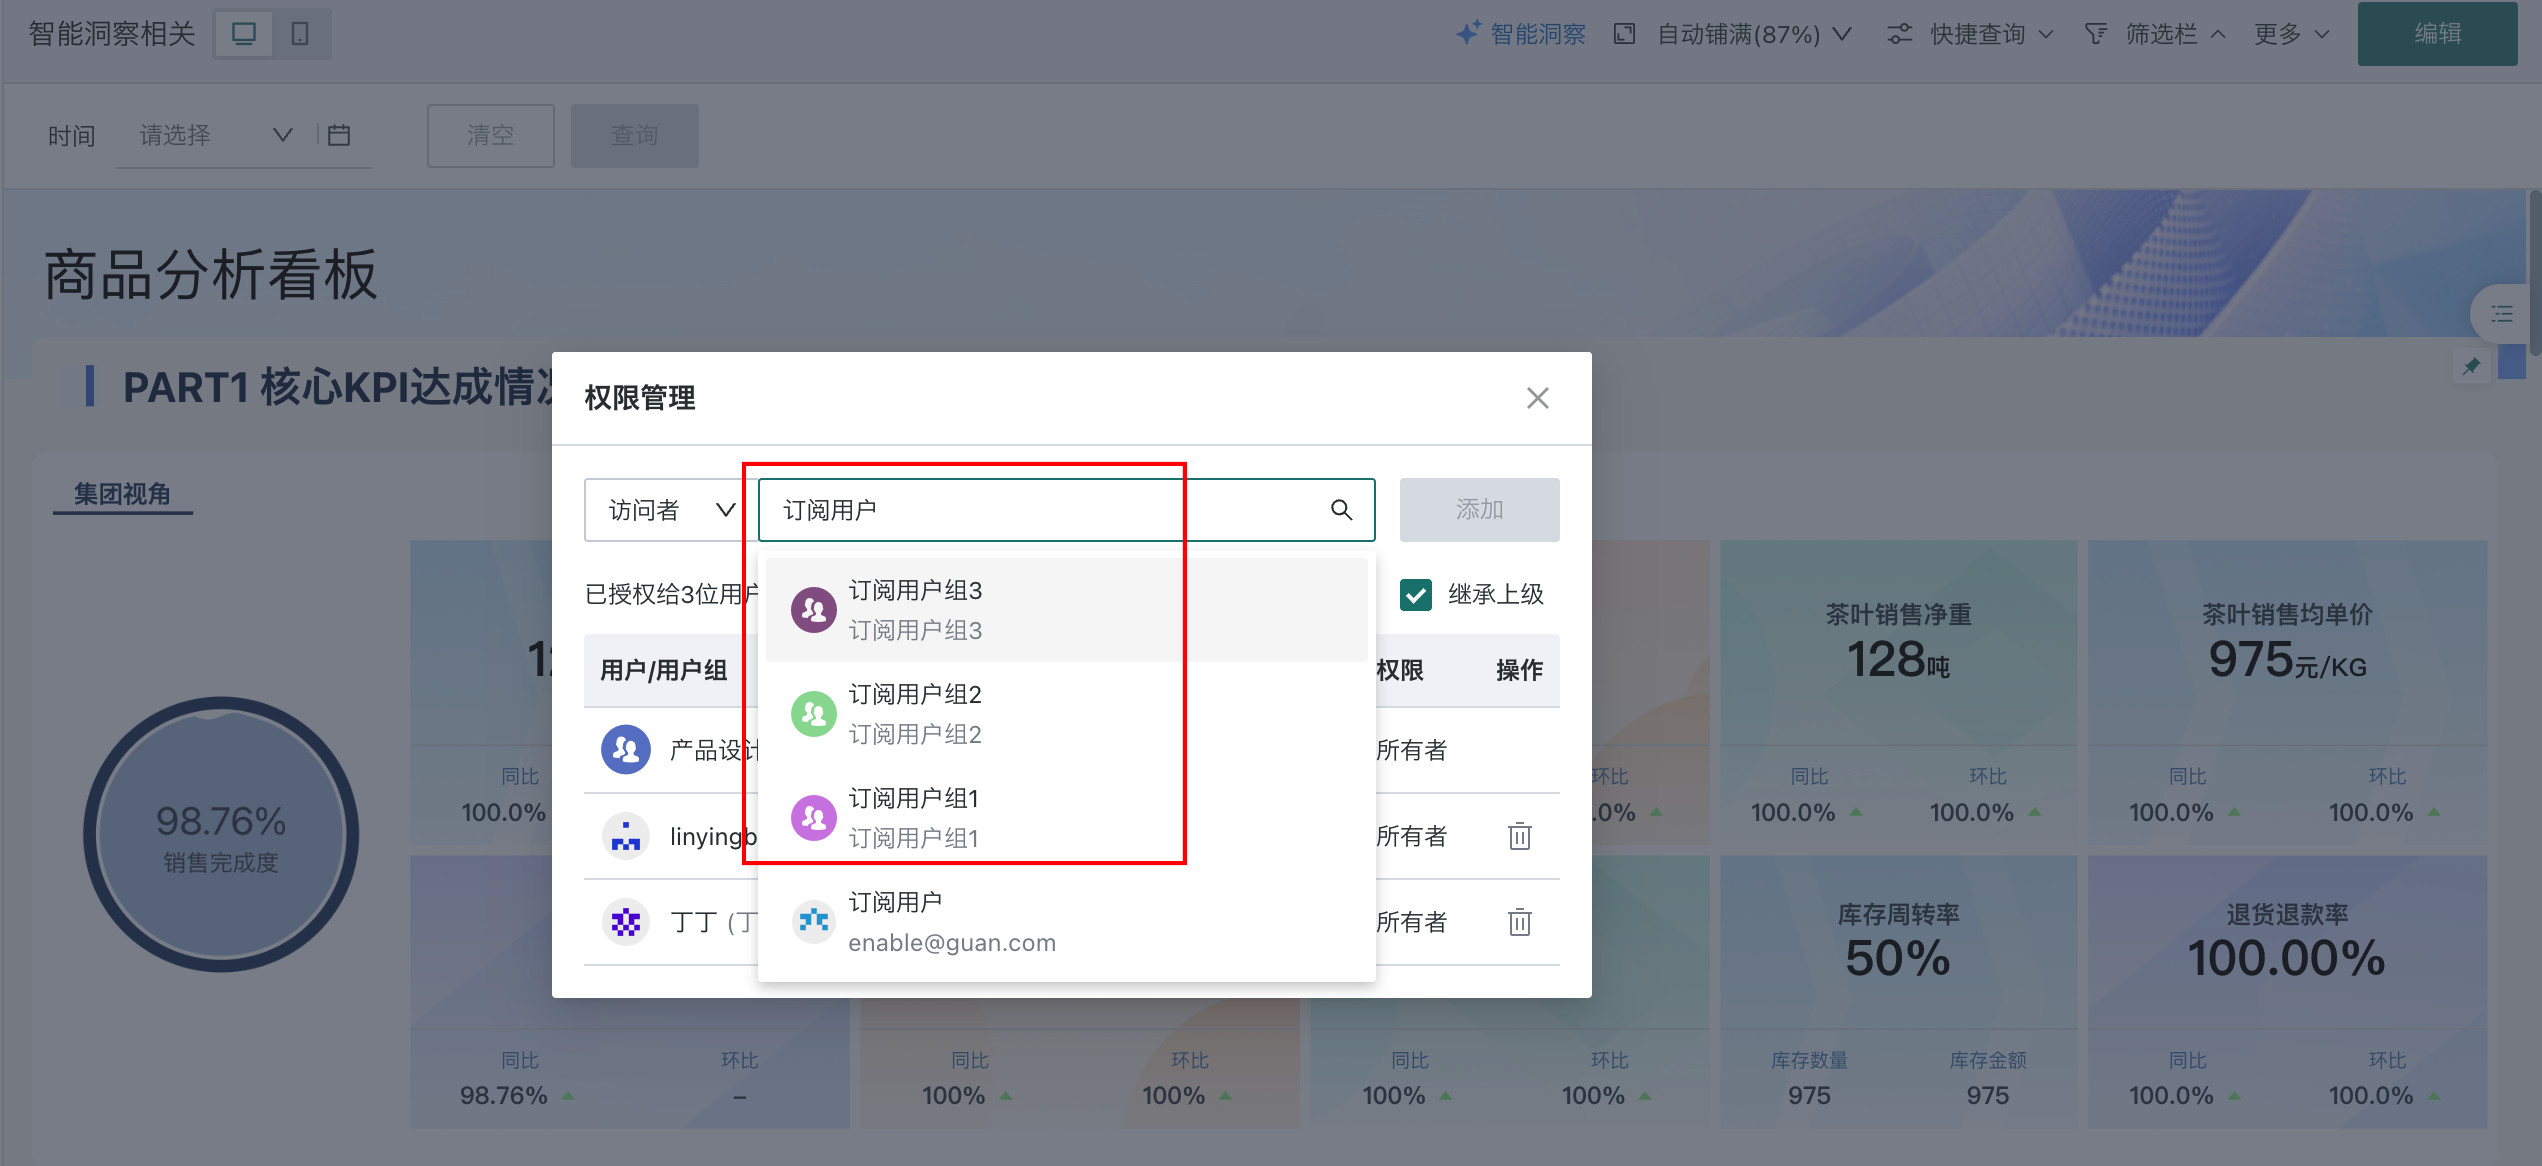Click the 添加 button

click(1478, 510)
